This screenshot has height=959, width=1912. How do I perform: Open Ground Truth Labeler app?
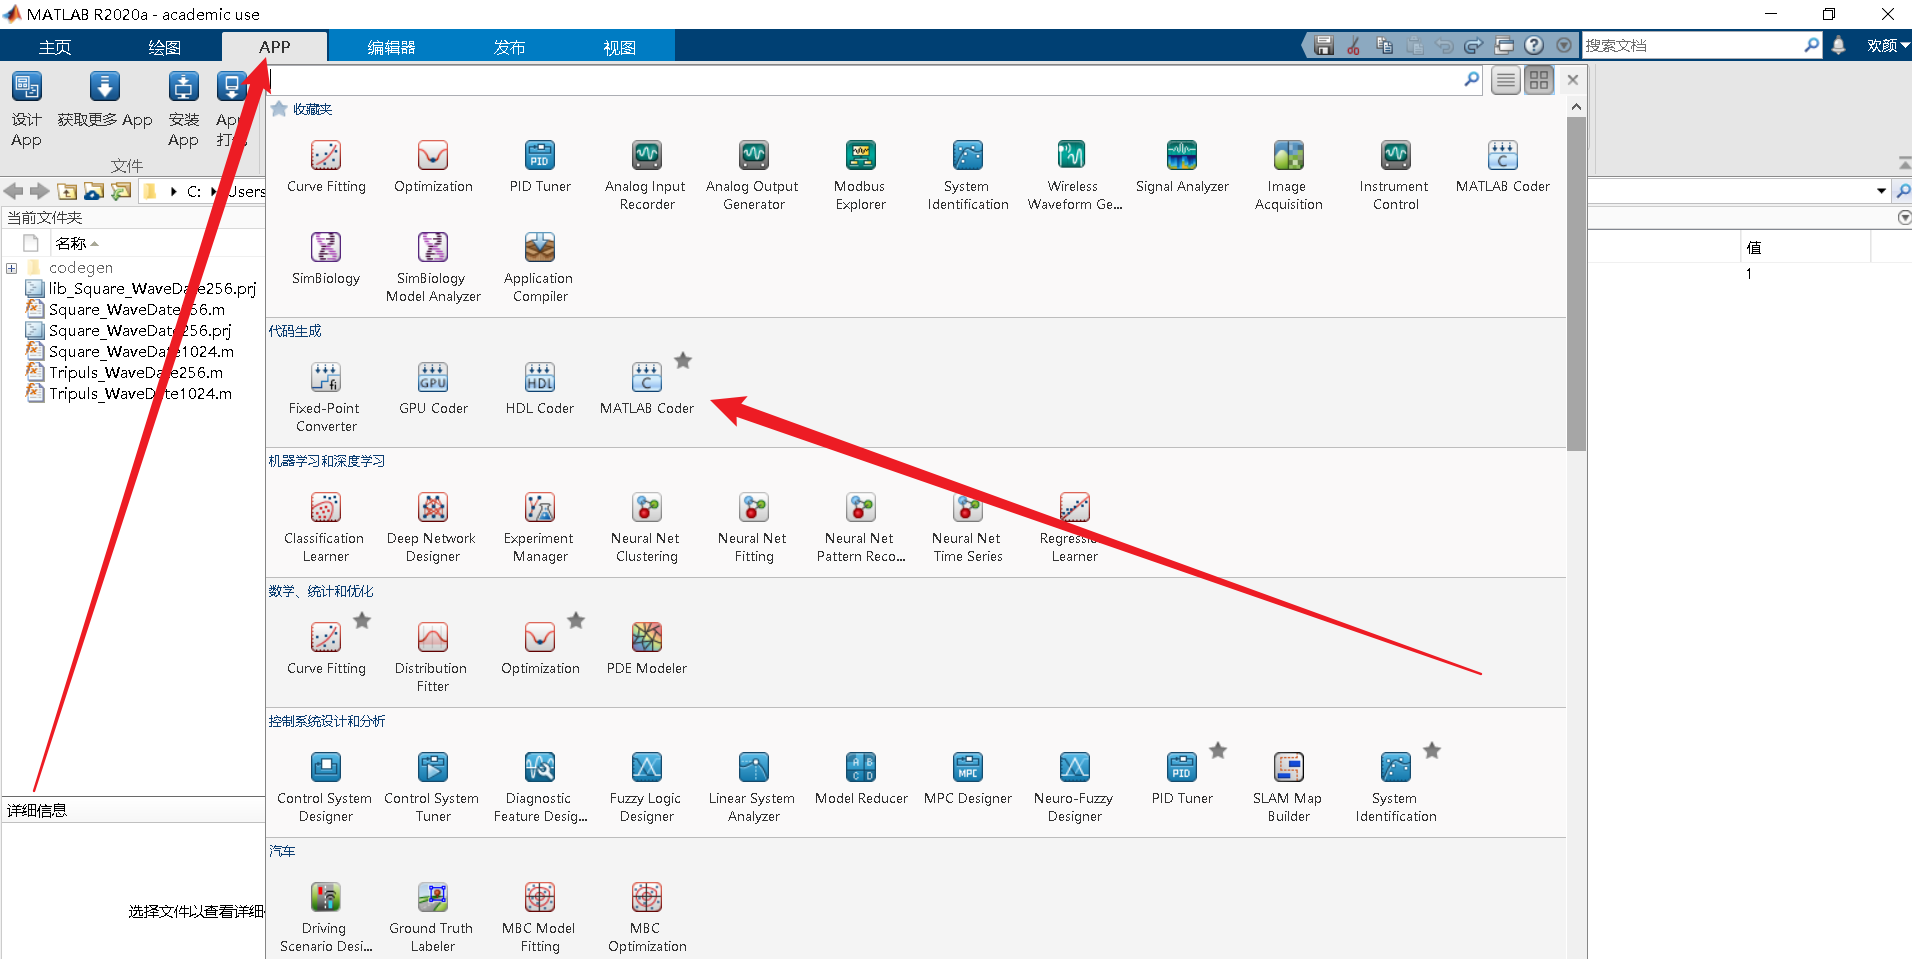coord(433,917)
